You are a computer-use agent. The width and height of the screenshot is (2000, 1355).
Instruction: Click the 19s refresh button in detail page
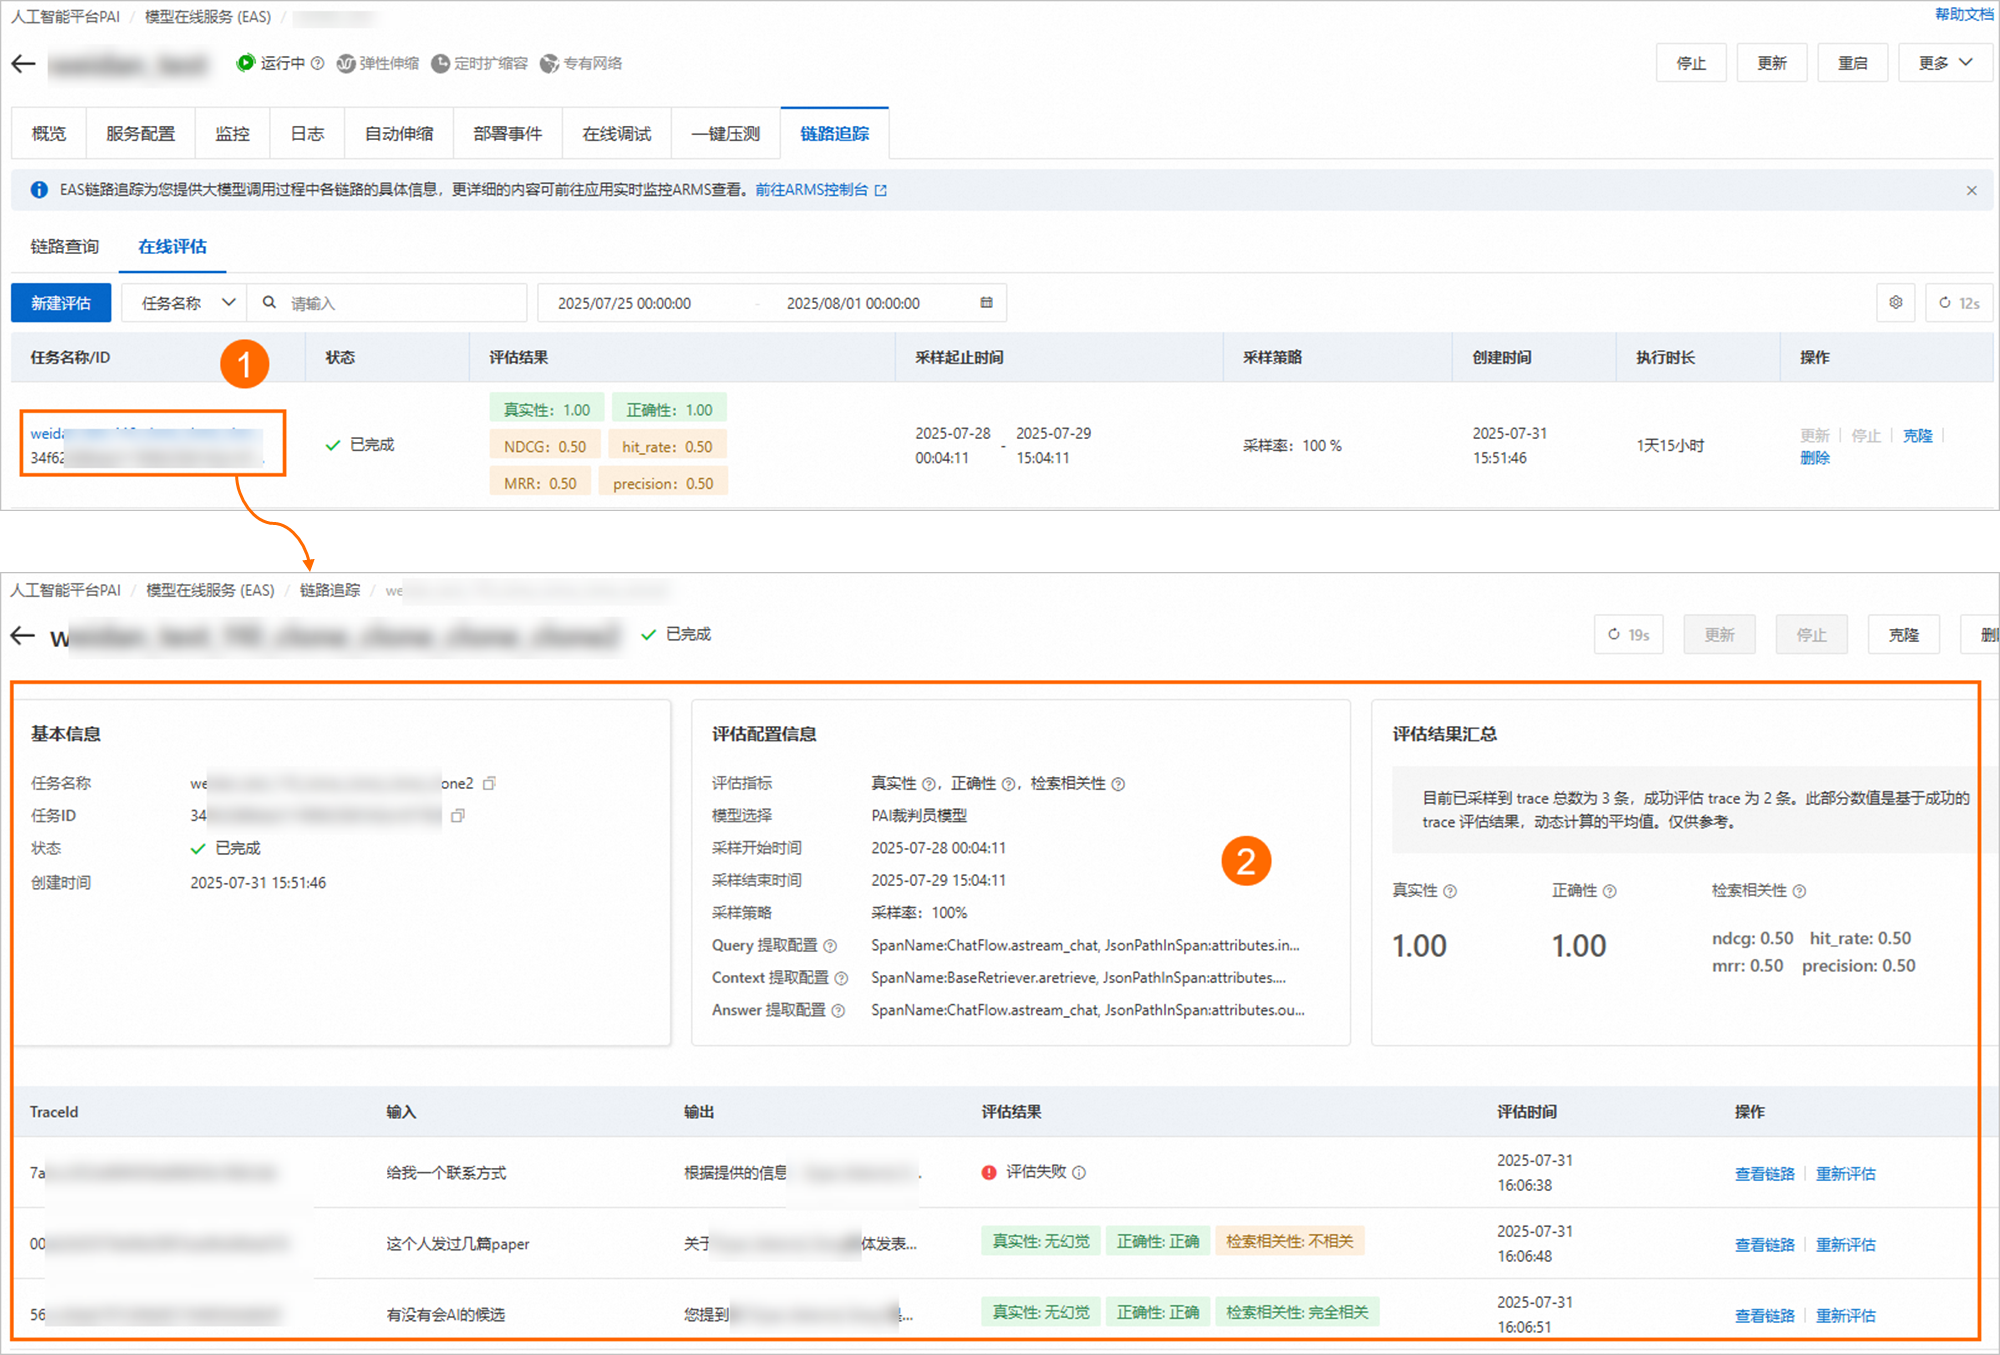pyautogui.click(x=1628, y=635)
